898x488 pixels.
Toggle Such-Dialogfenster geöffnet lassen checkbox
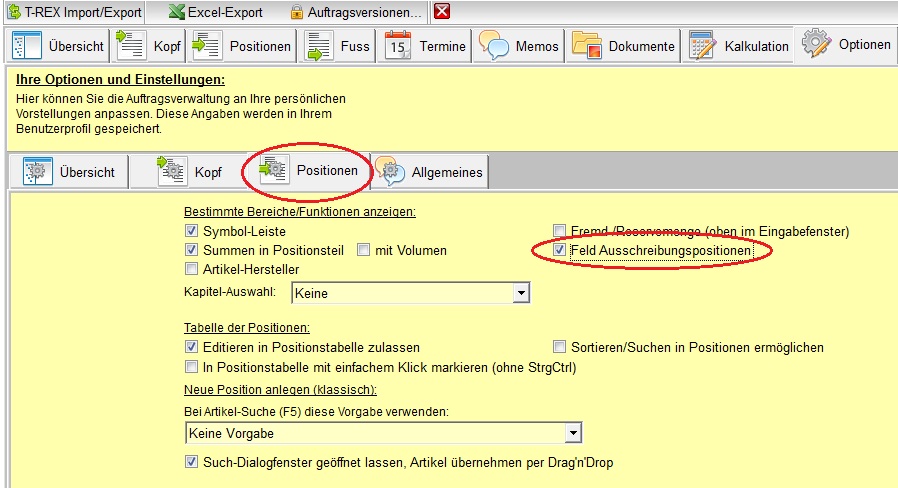pyautogui.click(x=191, y=462)
